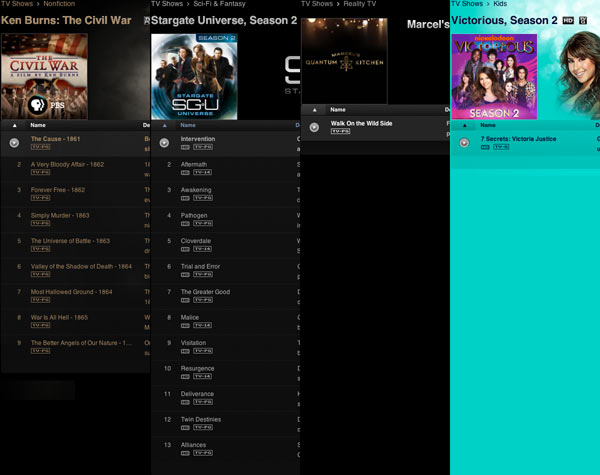This screenshot has height=475, width=600.
Task: Click the HD badge under Aftermath episode
Action: coord(186,171)
